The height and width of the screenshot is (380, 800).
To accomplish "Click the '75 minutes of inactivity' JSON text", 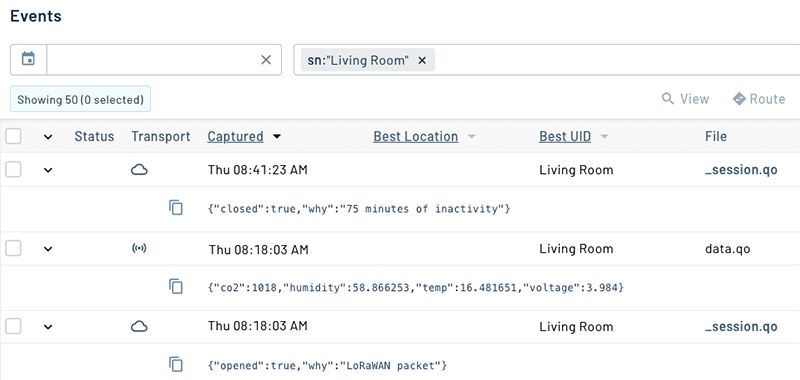I will pyautogui.click(x=359, y=209).
